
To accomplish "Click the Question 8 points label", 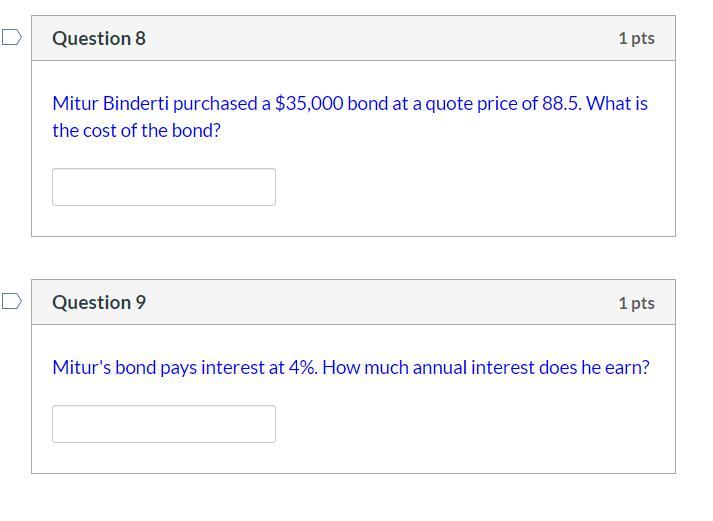I will pyautogui.click(x=636, y=38).
